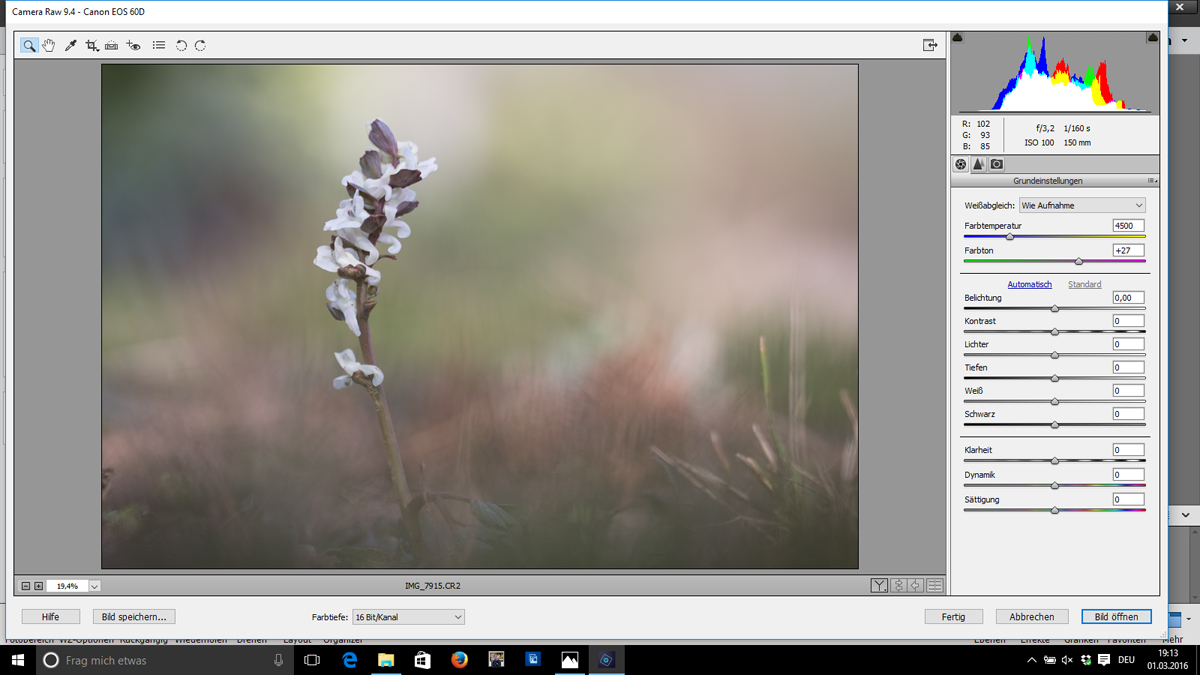Screen dimensions: 1200x675
Task: Click the Hilfe button
Action: pos(51,617)
